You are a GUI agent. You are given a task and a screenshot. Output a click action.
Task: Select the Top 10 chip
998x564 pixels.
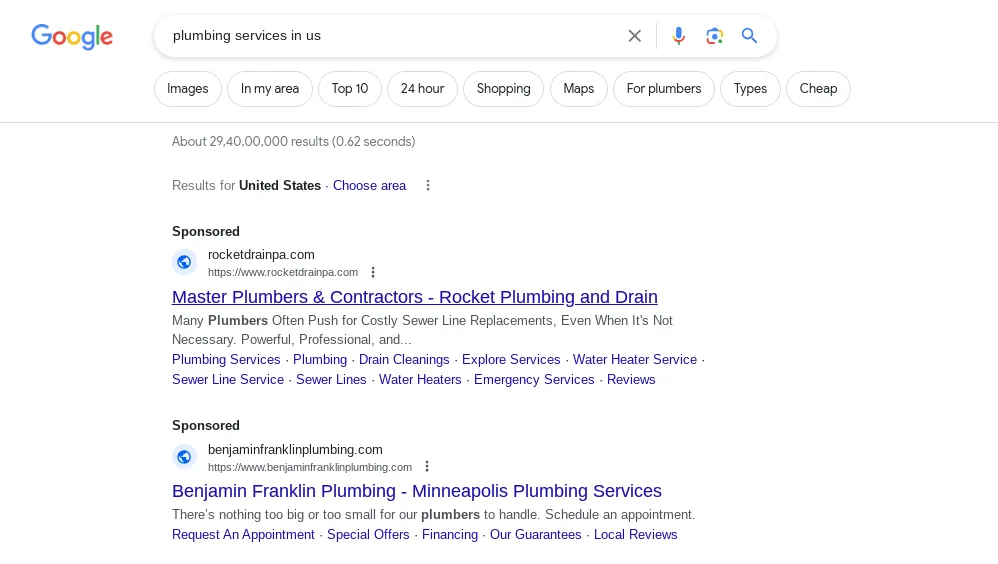[x=349, y=88]
